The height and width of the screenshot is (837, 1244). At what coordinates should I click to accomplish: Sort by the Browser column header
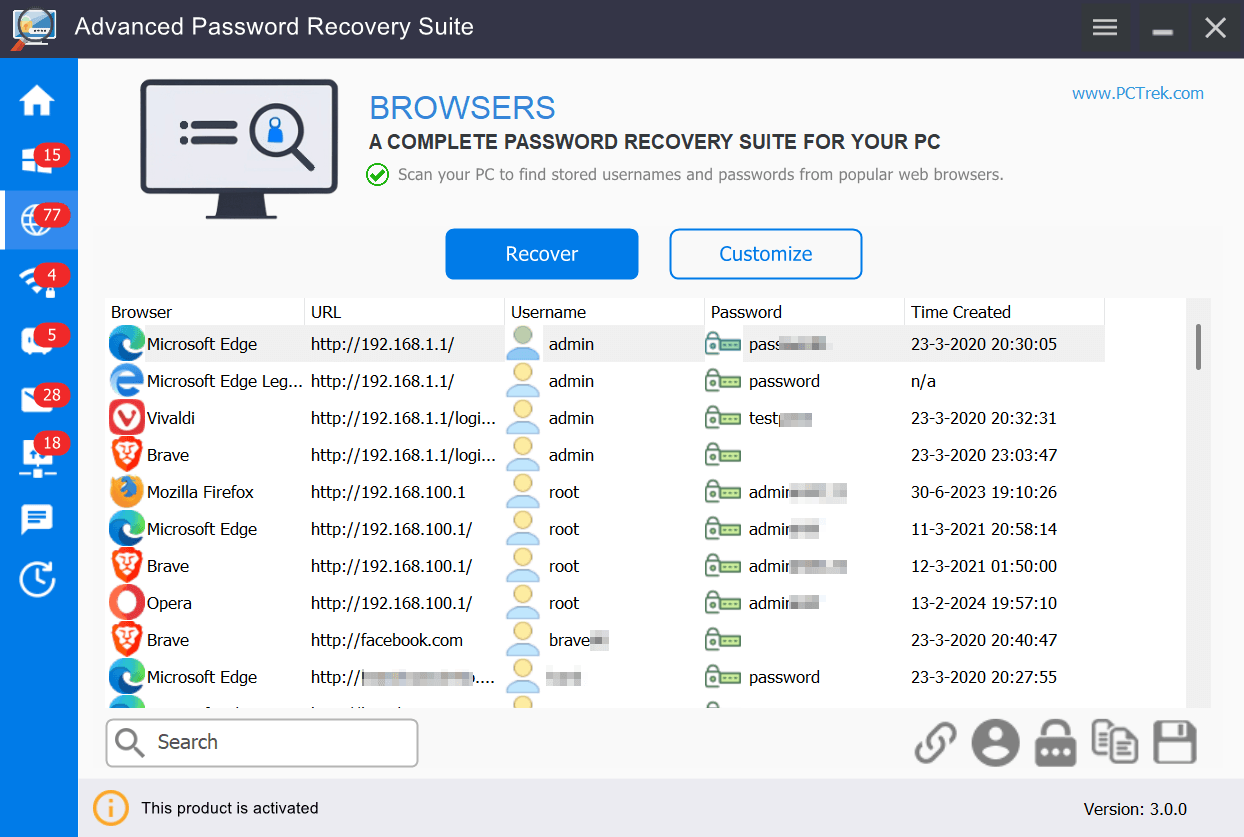(x=142, y=312)
